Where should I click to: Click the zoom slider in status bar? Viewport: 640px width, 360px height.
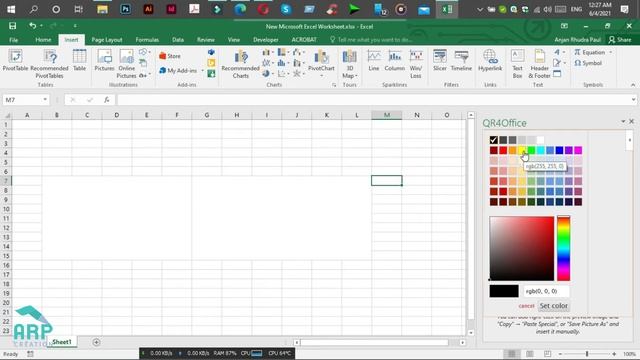(587, 354)
